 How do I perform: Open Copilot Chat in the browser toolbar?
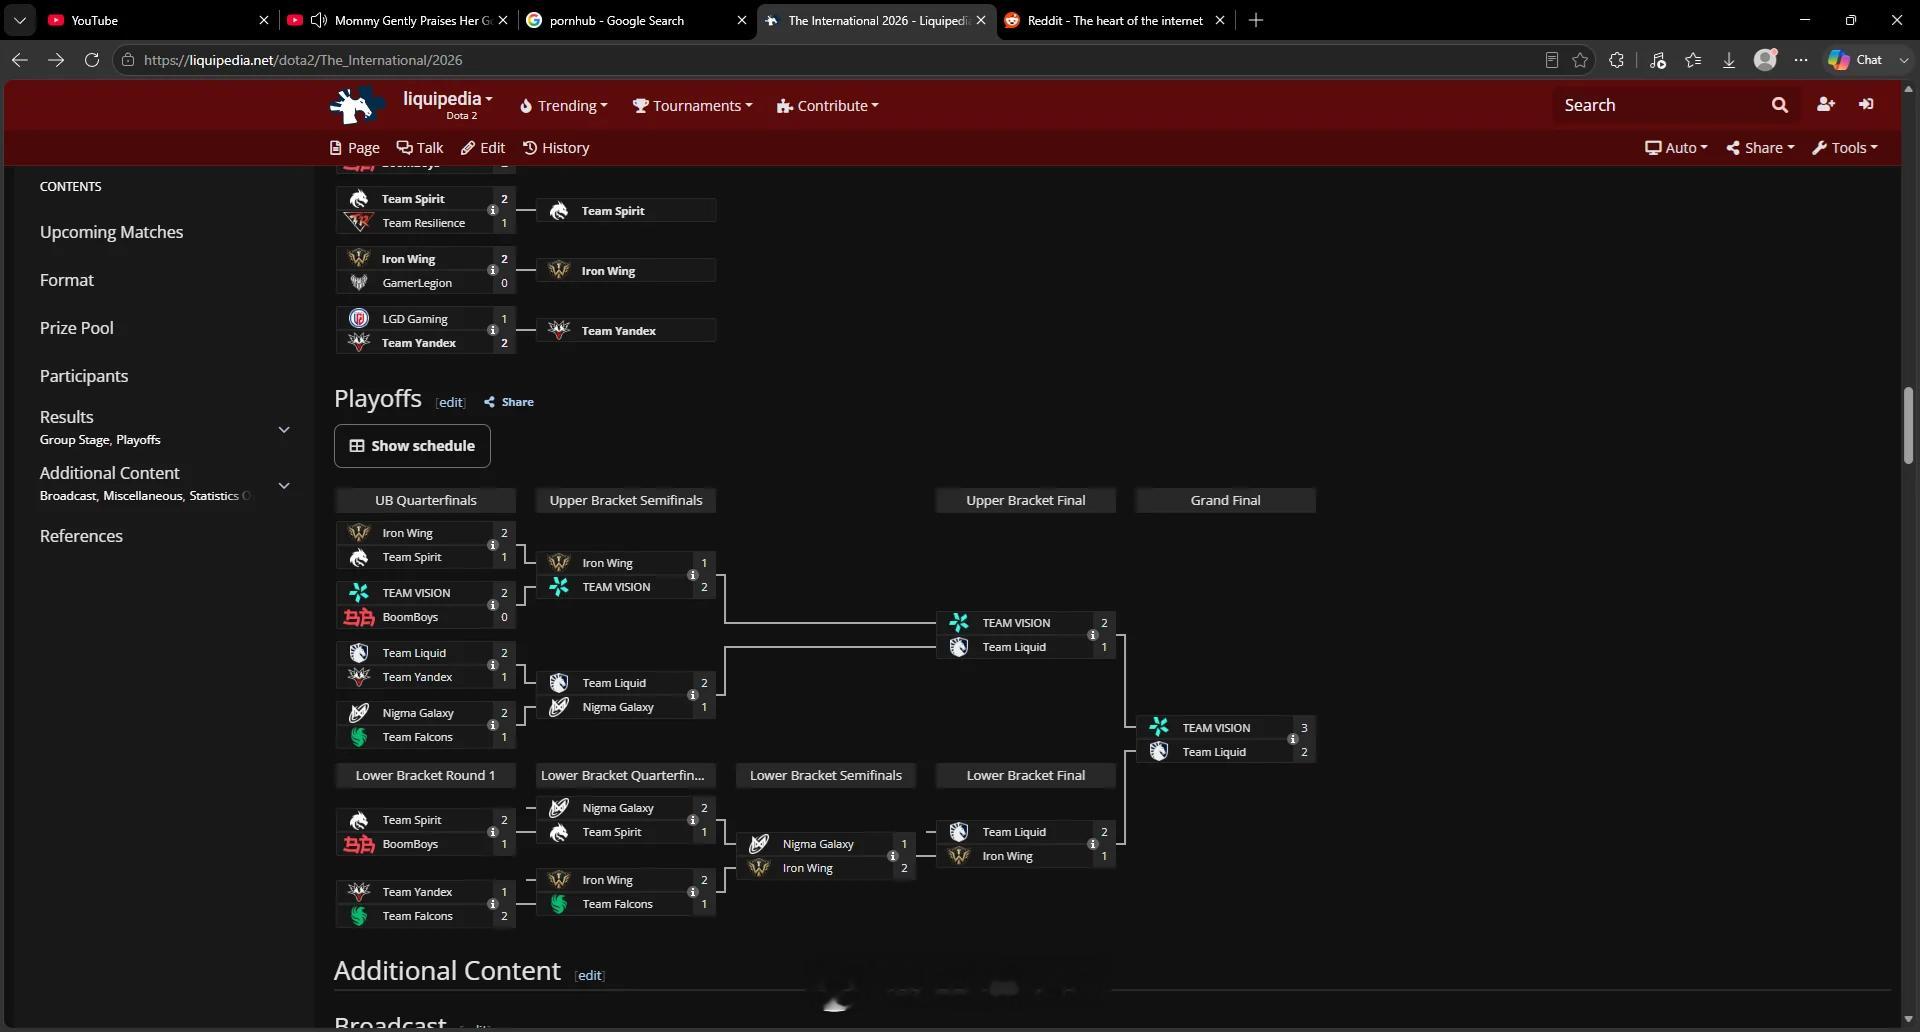(x=1855, y=60)
